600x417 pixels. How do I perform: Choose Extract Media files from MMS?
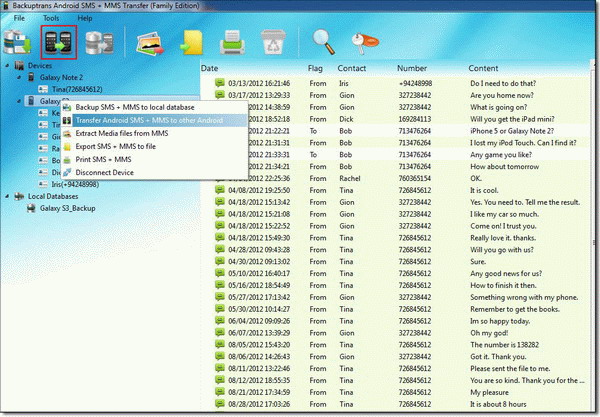coord(155,134)
